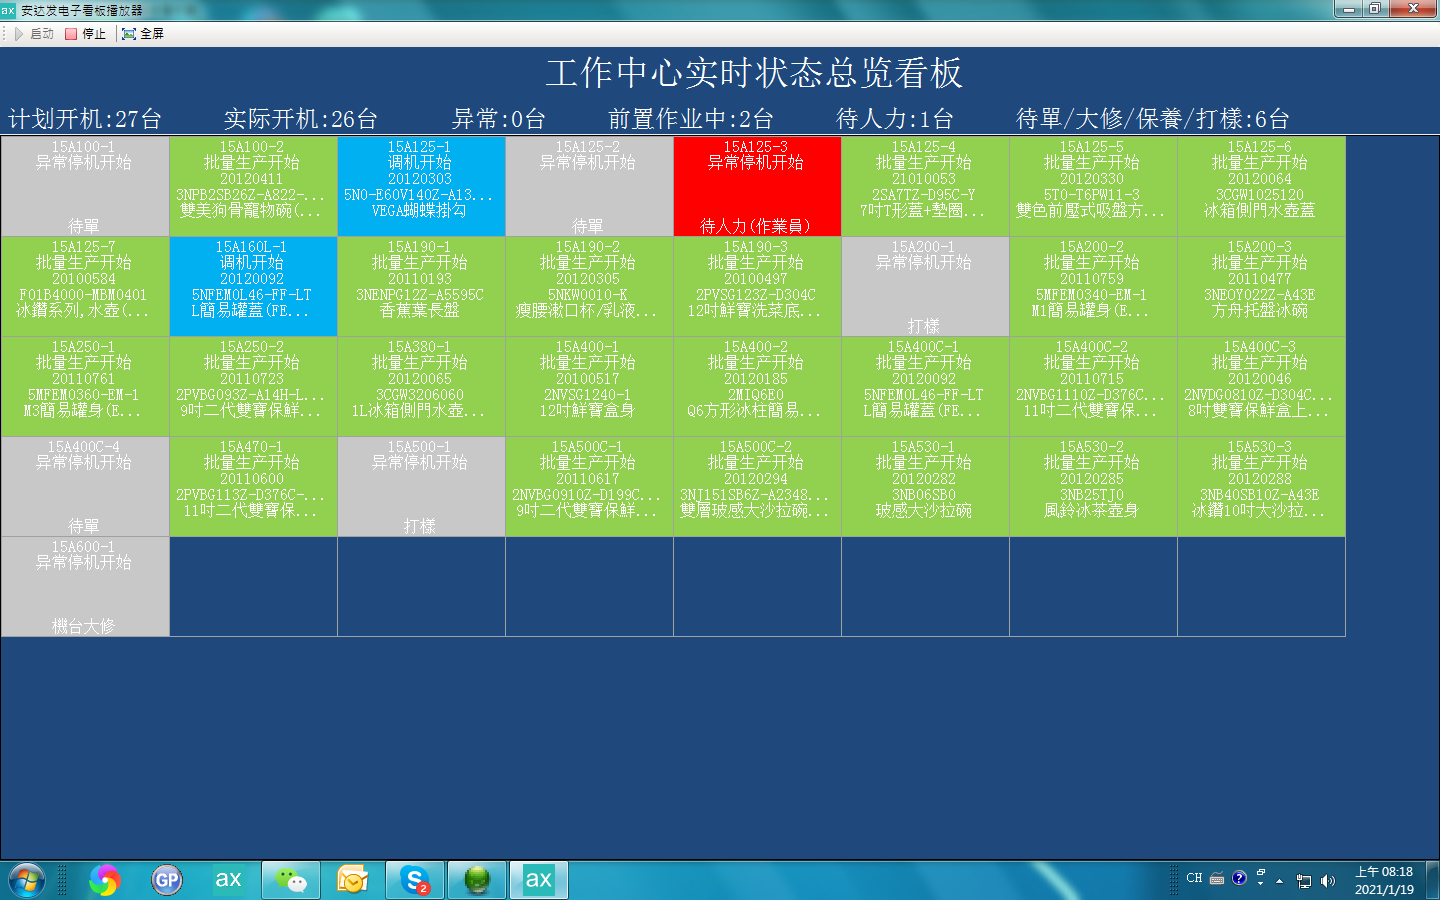Click the 启动 (start) toolbar button
Viewport: 1440px width, 900px height.
pos(34,33)
